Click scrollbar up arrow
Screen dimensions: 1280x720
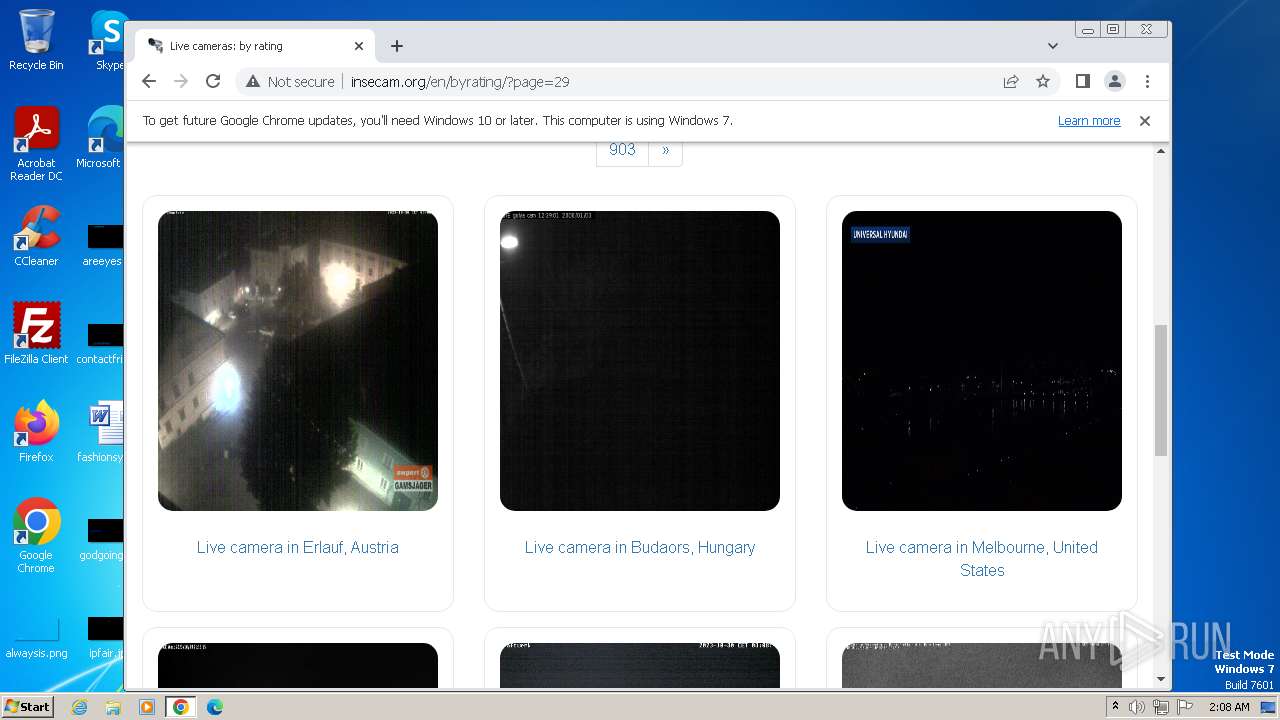tap(1161, 151)
